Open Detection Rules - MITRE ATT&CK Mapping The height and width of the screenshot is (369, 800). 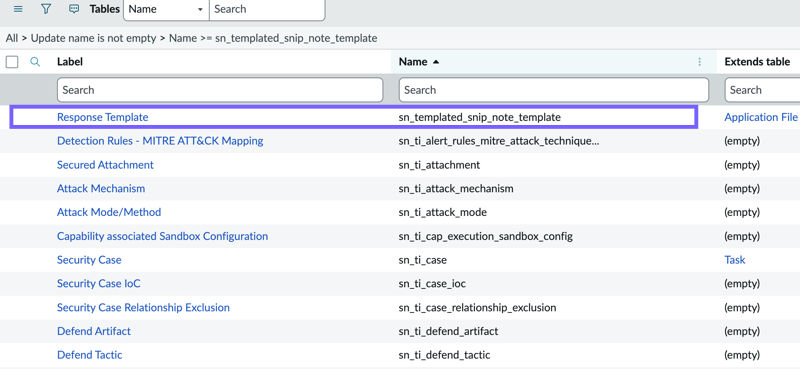[x=160, y=140]
